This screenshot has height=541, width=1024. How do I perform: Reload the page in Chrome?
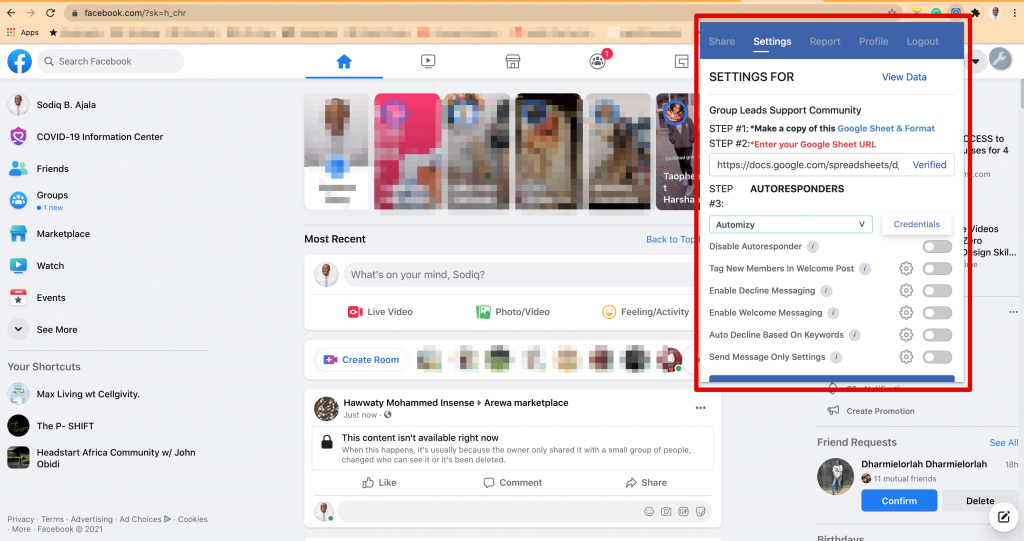click(50, 12)
